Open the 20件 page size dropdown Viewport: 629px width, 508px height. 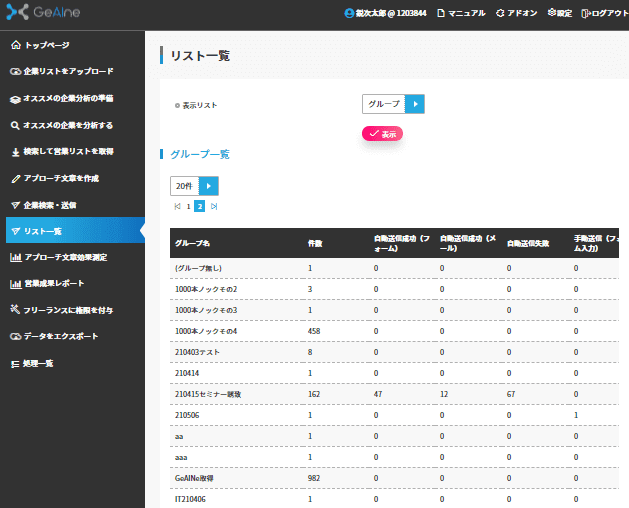click(194, 186)
